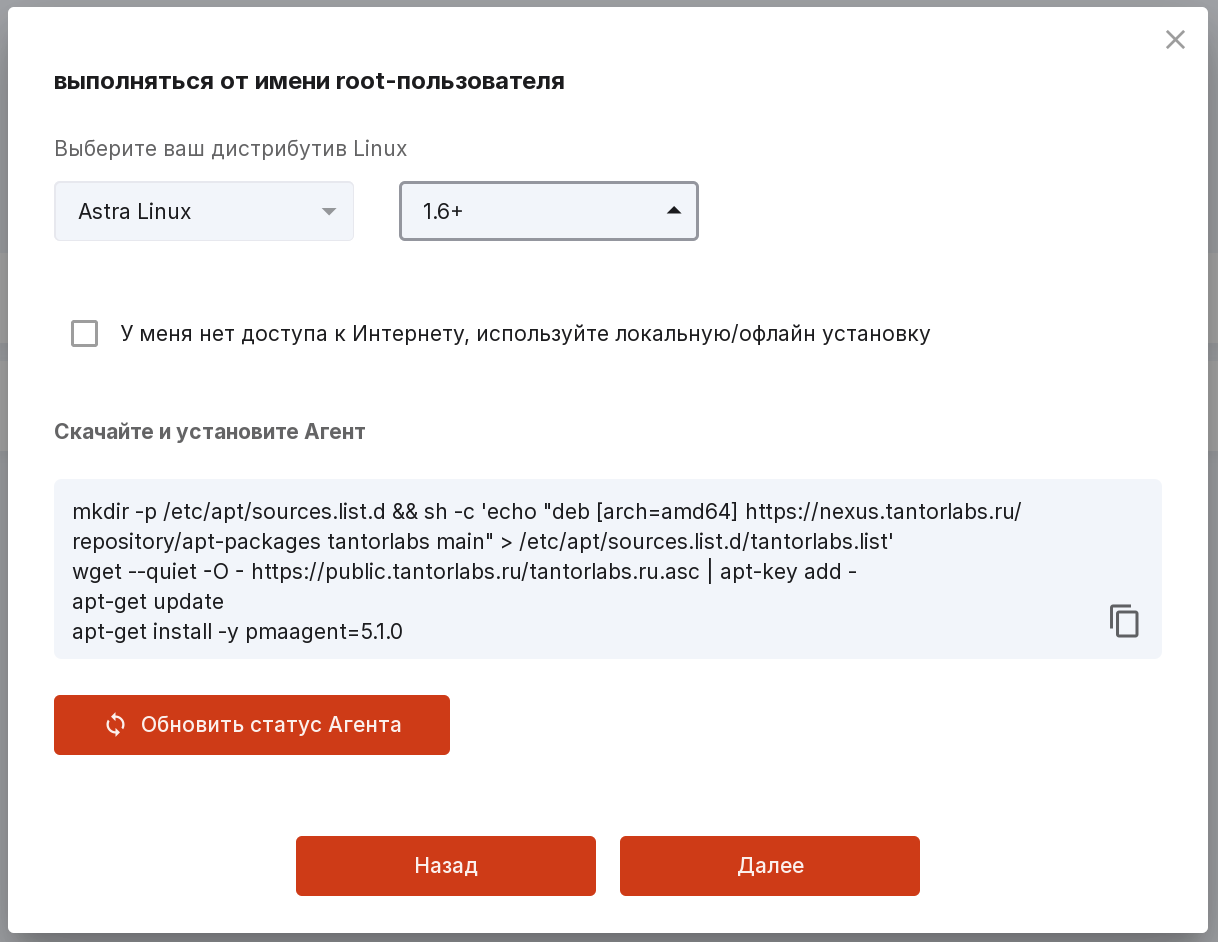Click the Обновить статус Агента button
1218x942 pixels.
click(252, 725)
